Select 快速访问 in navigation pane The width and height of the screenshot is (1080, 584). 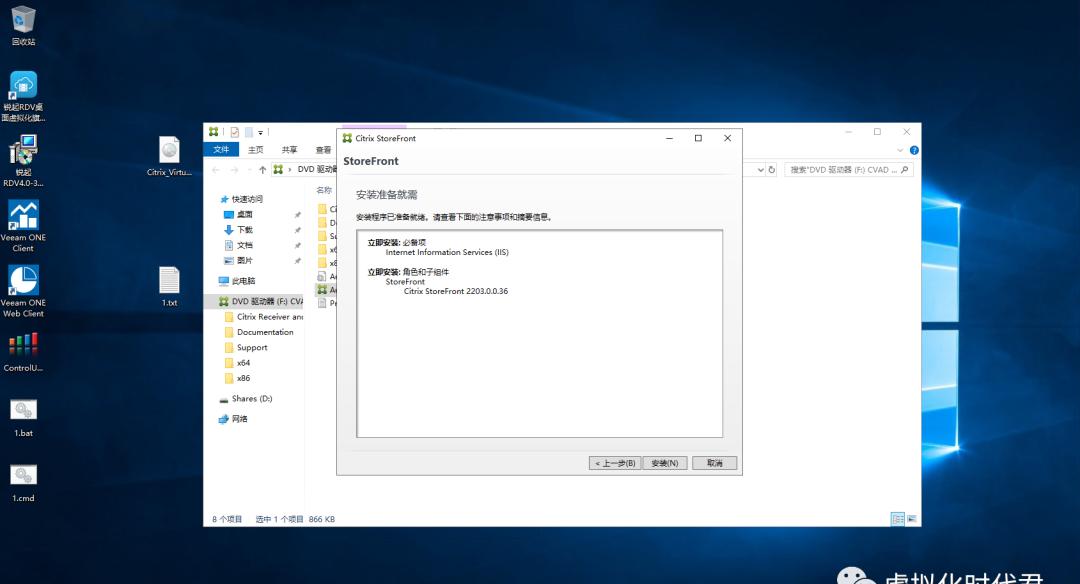[x=247, y=199]
